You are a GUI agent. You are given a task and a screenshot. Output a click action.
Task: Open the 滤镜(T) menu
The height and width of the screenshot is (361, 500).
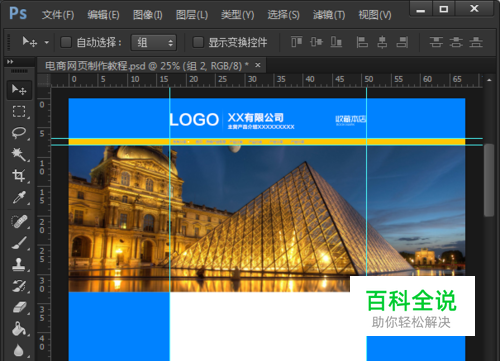329,15
